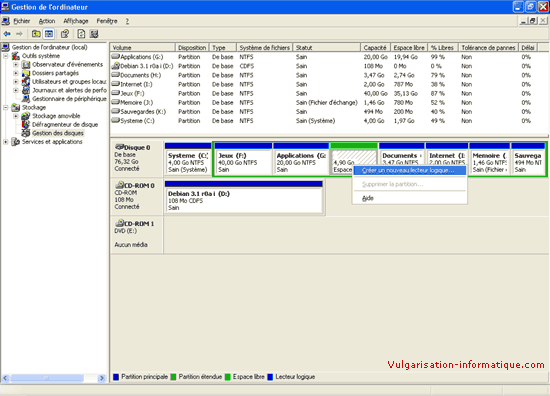Click the Gestionnaire de périphériques icon
Viewport: 550px width, 396px height.
pyautogui.click(x=26, y=99)
